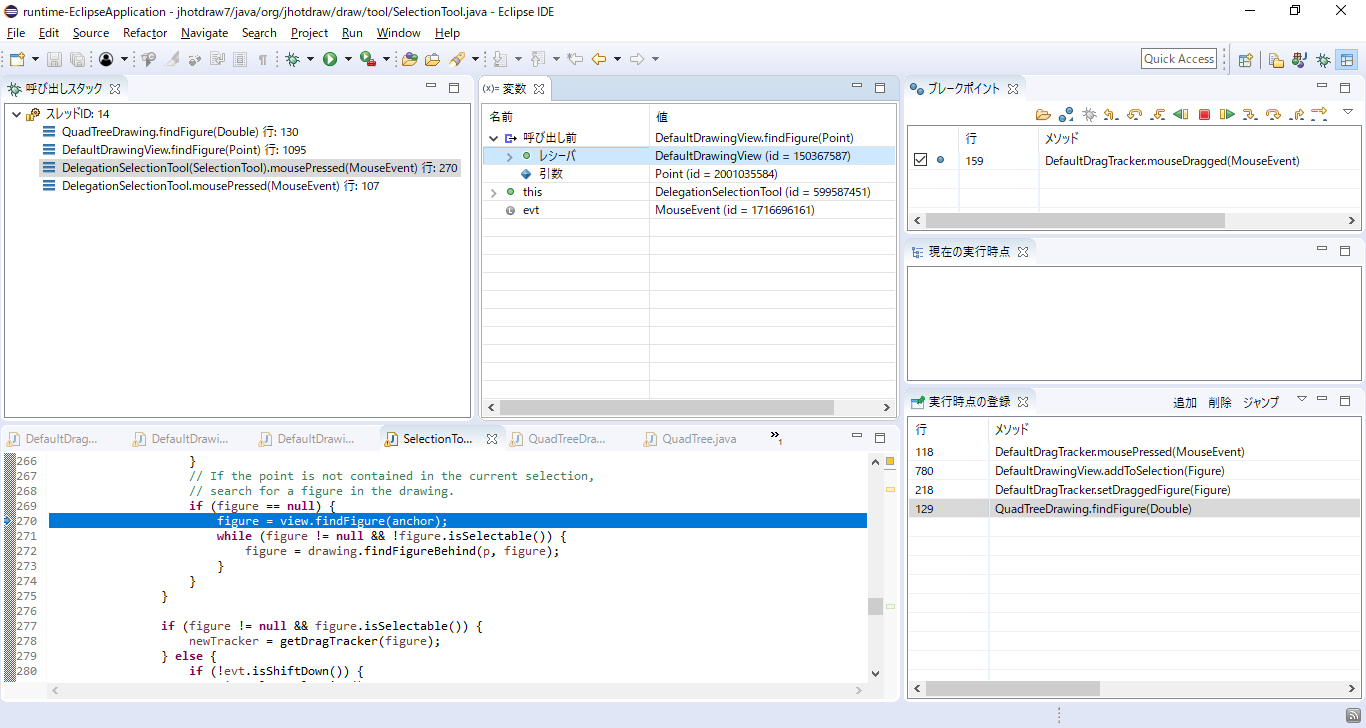Click line number 277 in editor
This screenshot has height=728, width=1366.
click(26, 626)
